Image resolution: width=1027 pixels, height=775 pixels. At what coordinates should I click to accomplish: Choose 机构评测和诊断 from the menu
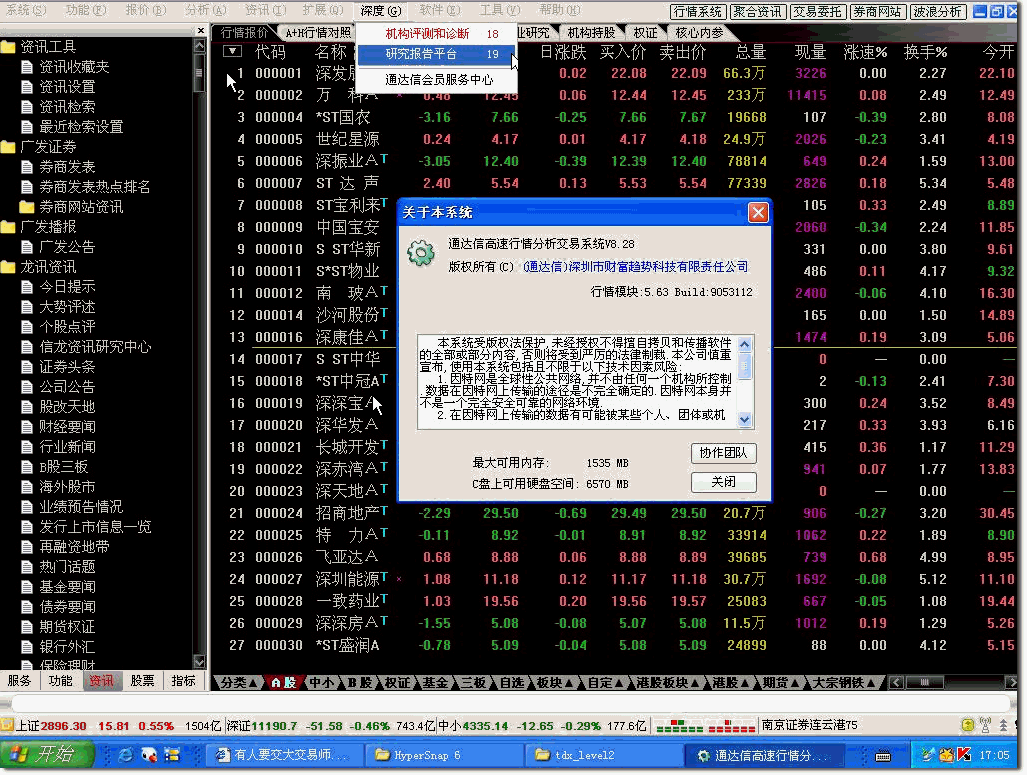pyautogui.click(x=436, y=33)
